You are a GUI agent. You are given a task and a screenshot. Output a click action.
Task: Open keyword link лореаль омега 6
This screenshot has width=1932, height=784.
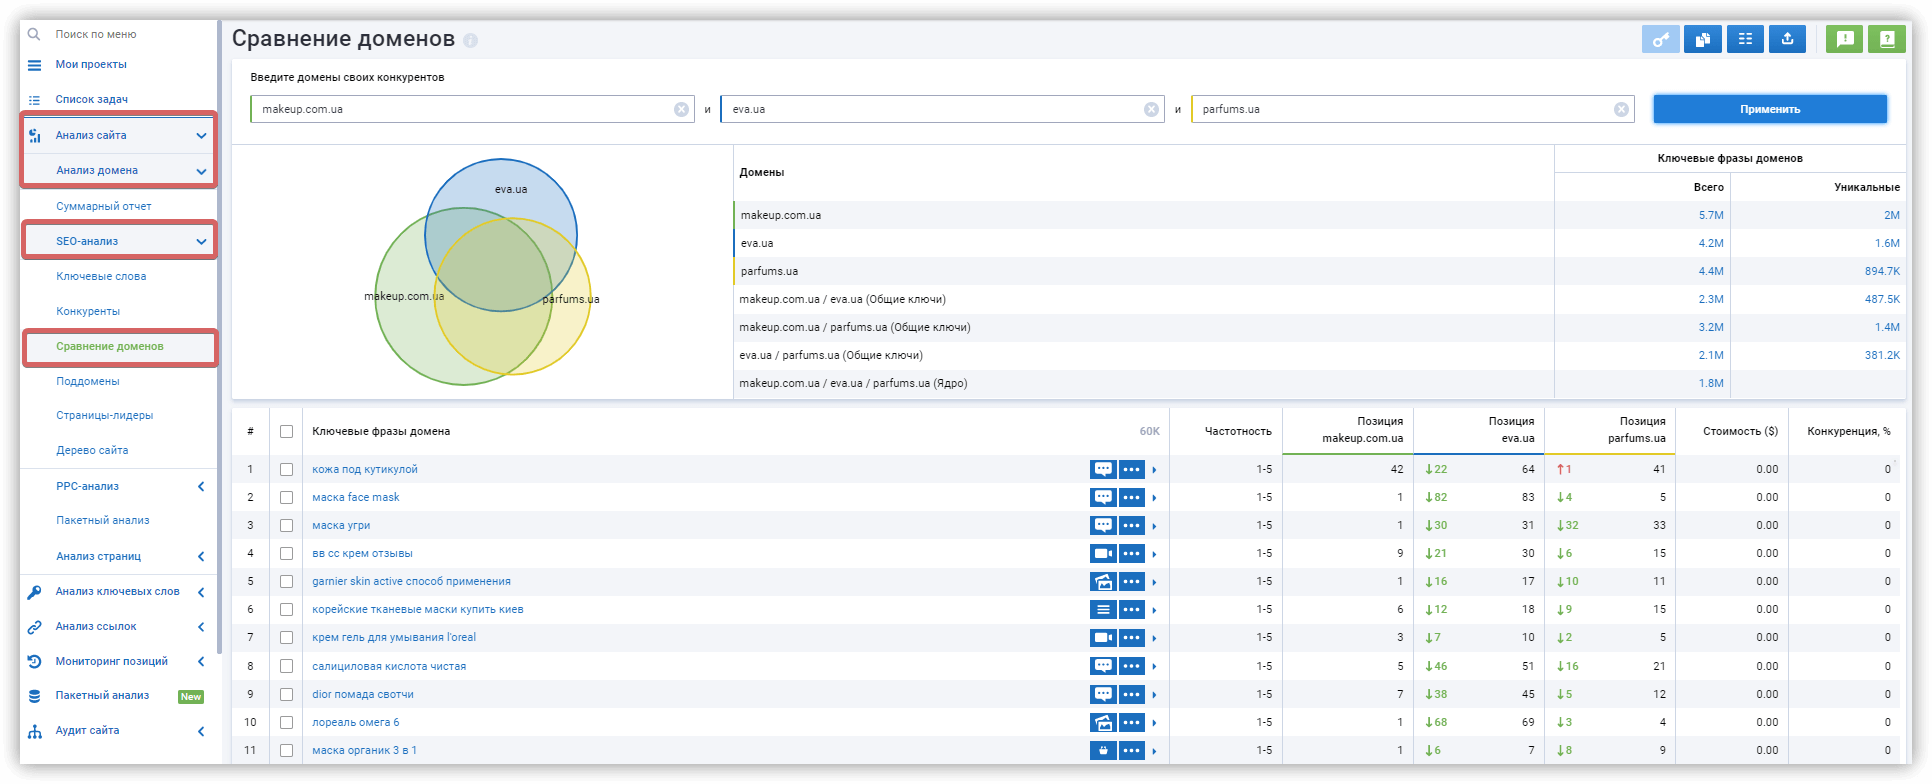(356, 722)
